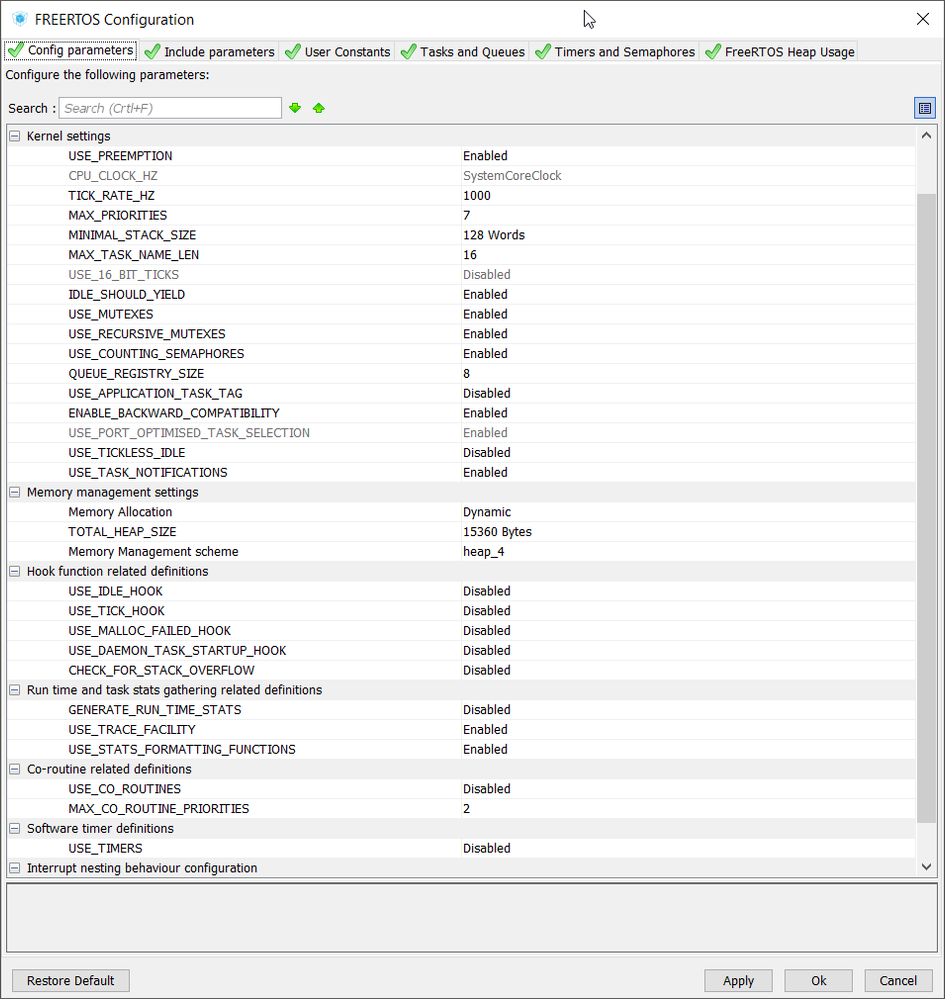
Task: Select the MAX_PRIORITIES parameter label
Action: 117,215
